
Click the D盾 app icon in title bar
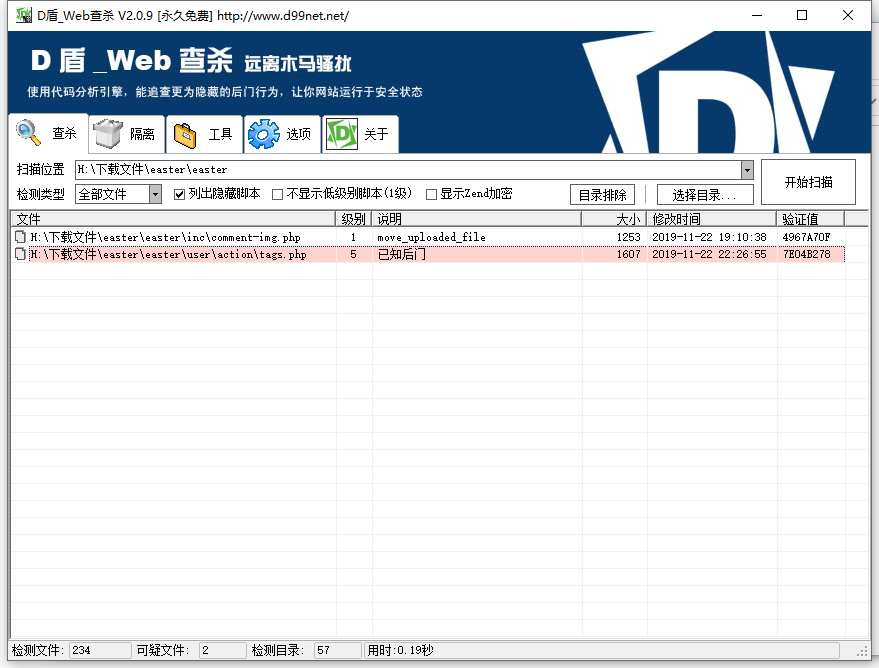(x=22, y=16)
